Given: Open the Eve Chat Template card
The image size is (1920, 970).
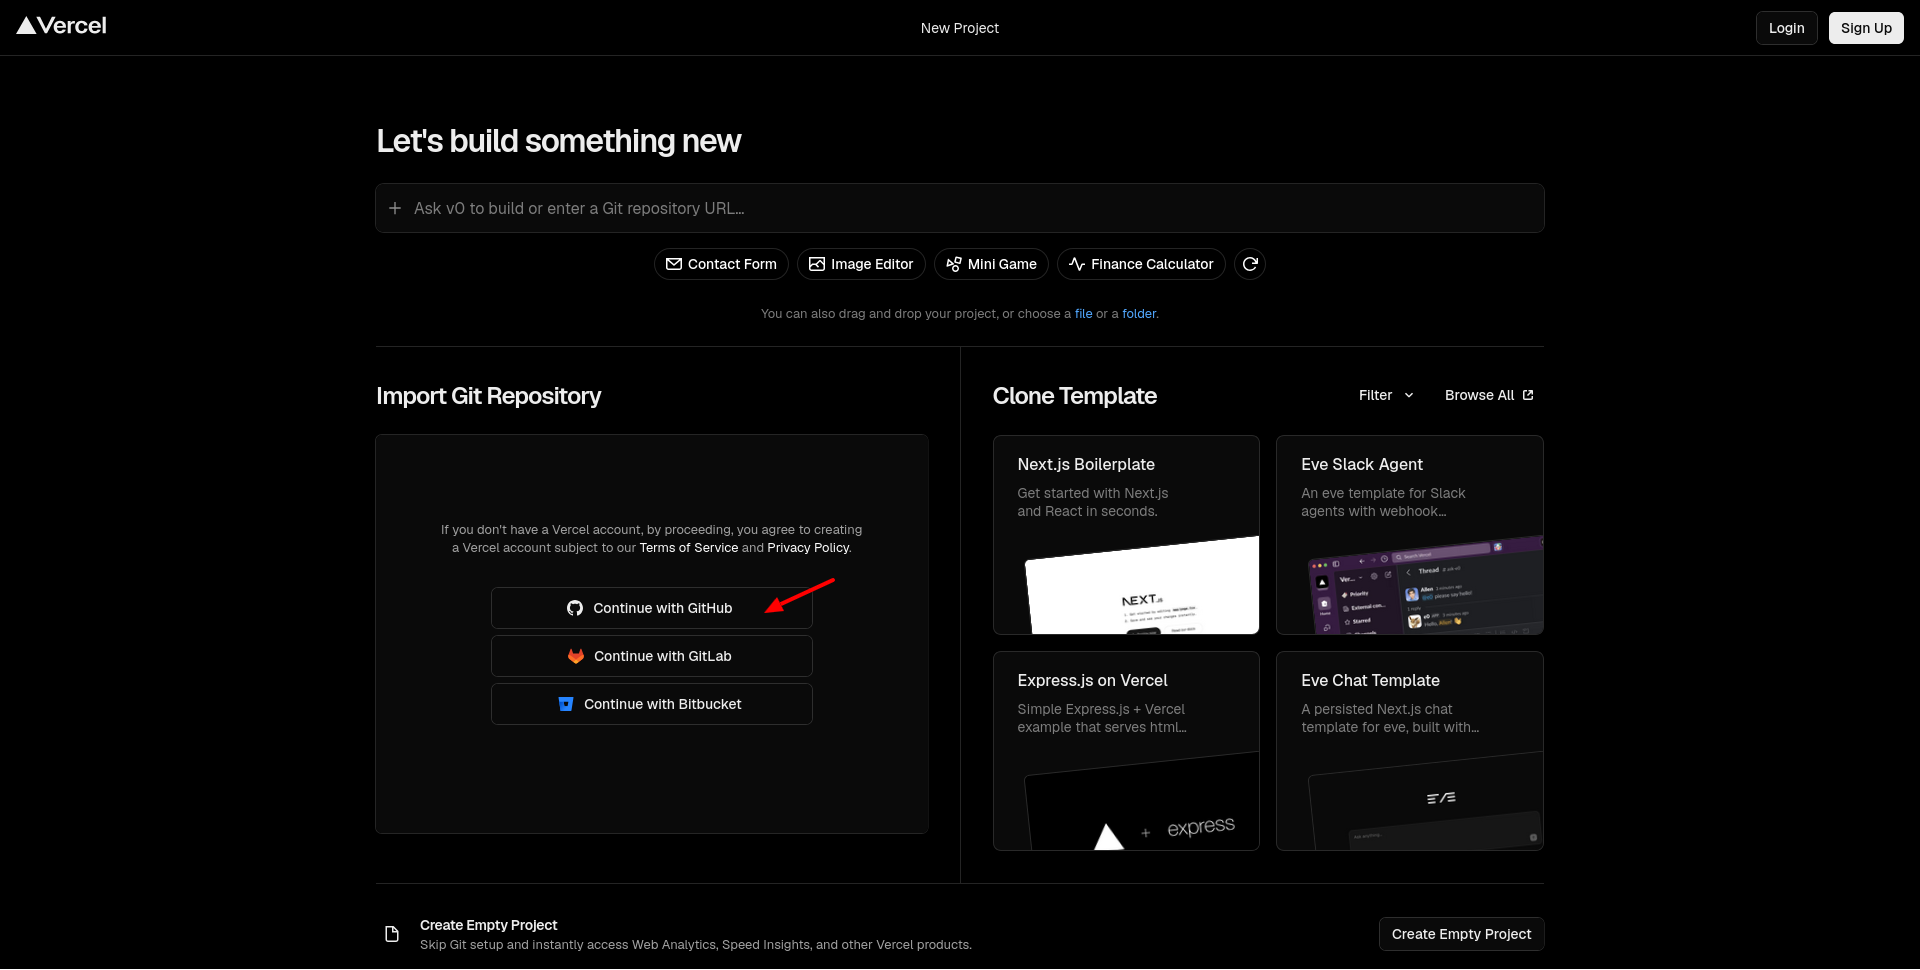Looking at the screenshot, I should 1410,751.
